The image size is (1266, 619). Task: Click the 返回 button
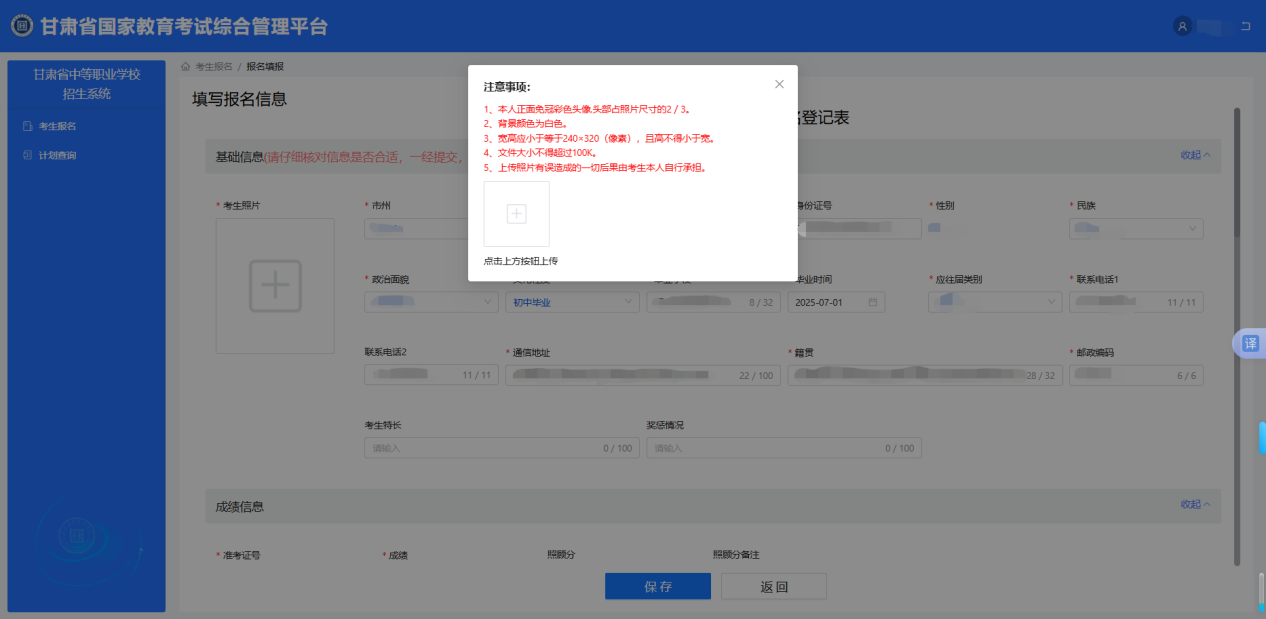click(773, 587)
